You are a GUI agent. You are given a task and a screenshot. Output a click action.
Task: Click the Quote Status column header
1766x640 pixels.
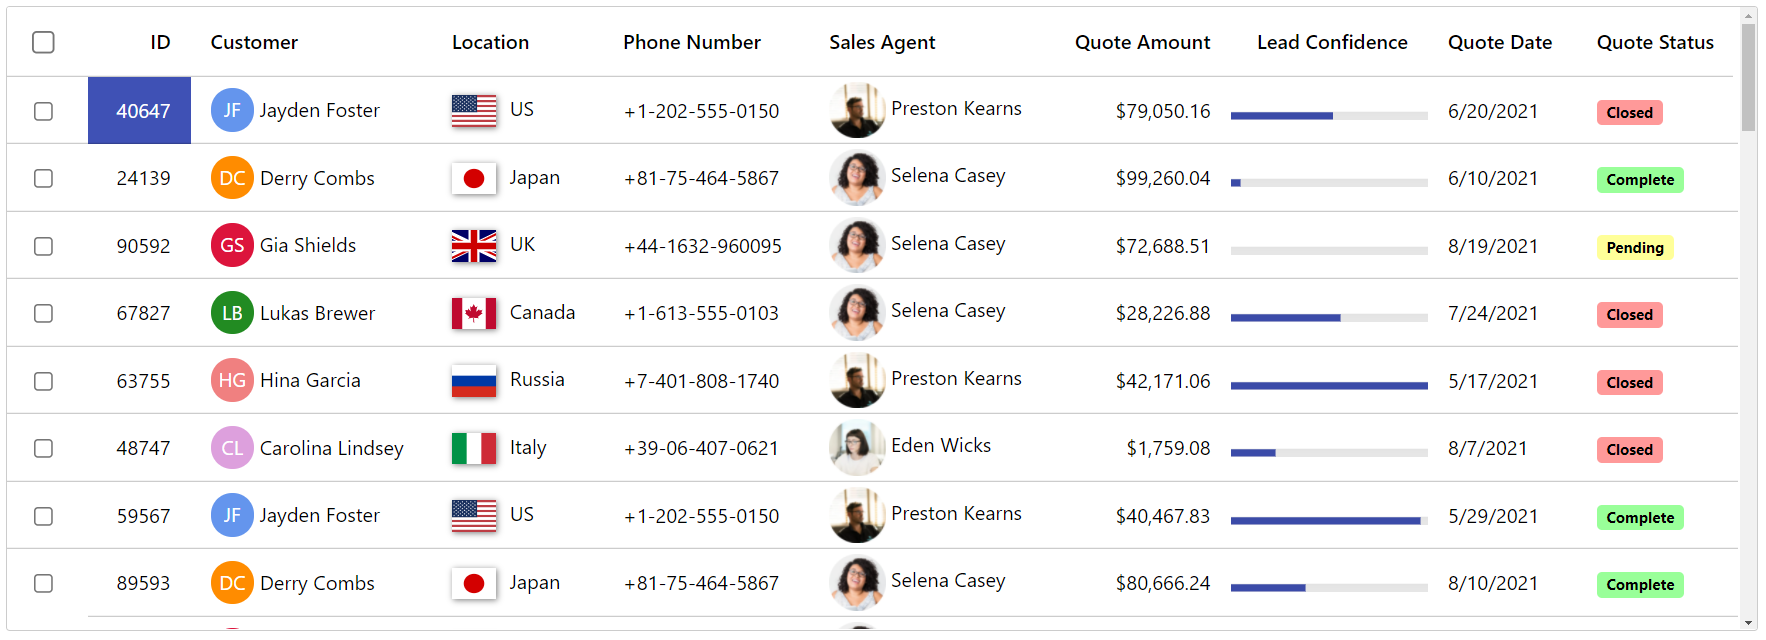(x=1655, y=42)
